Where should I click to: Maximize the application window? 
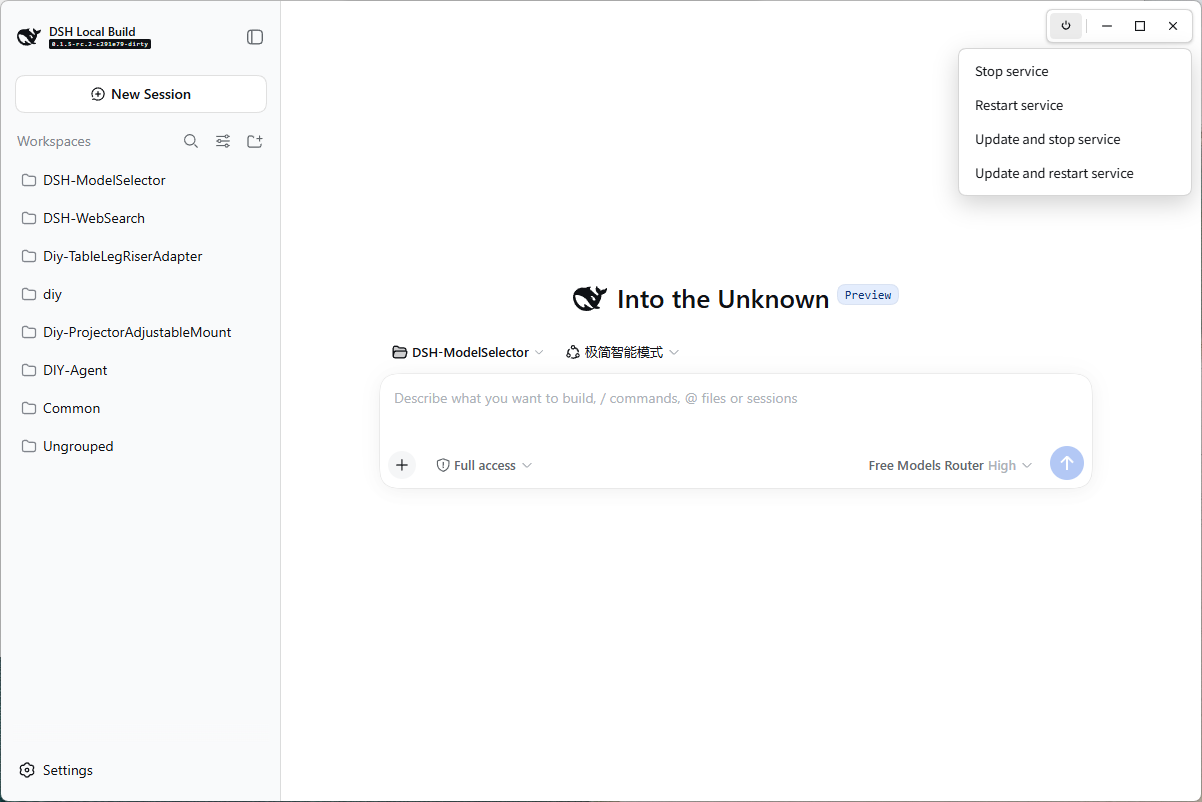(1140, 26)
